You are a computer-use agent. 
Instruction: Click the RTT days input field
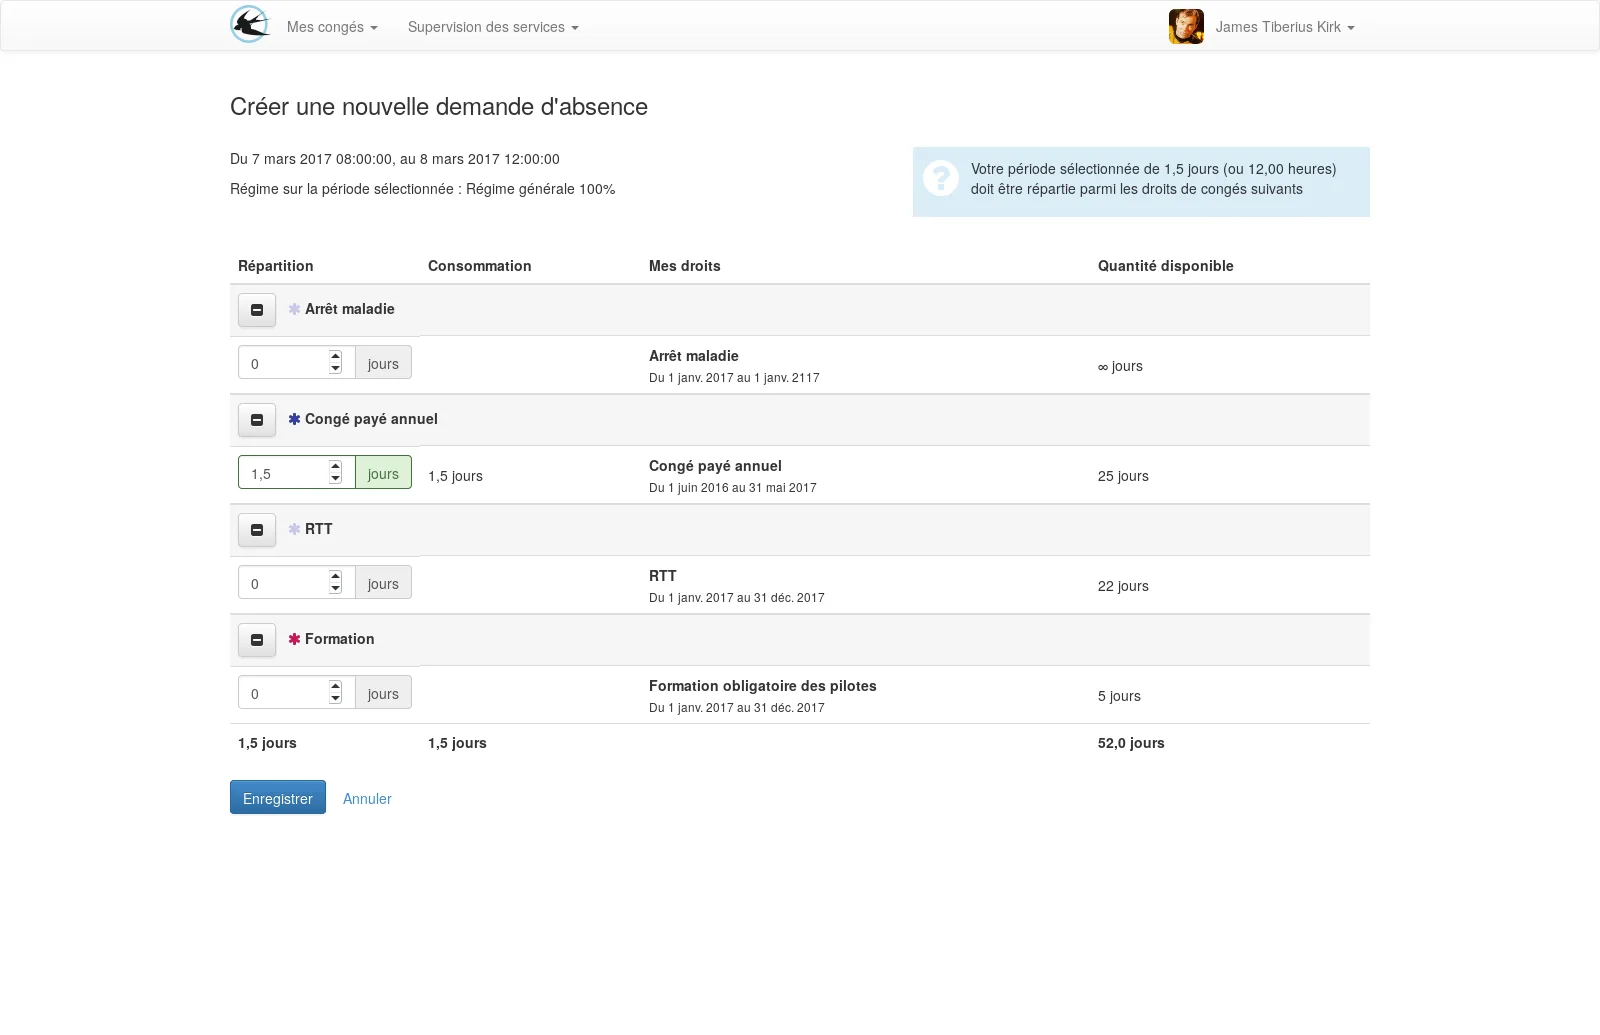[296, 582]
